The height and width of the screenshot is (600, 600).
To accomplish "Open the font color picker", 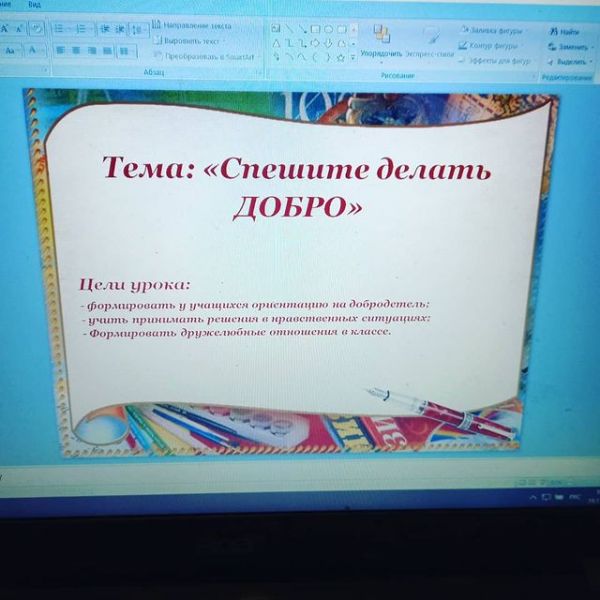I will tap(31, 49).
